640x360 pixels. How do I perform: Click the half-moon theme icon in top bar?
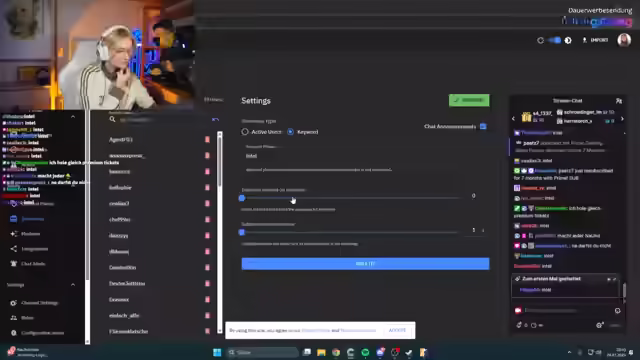568,40
